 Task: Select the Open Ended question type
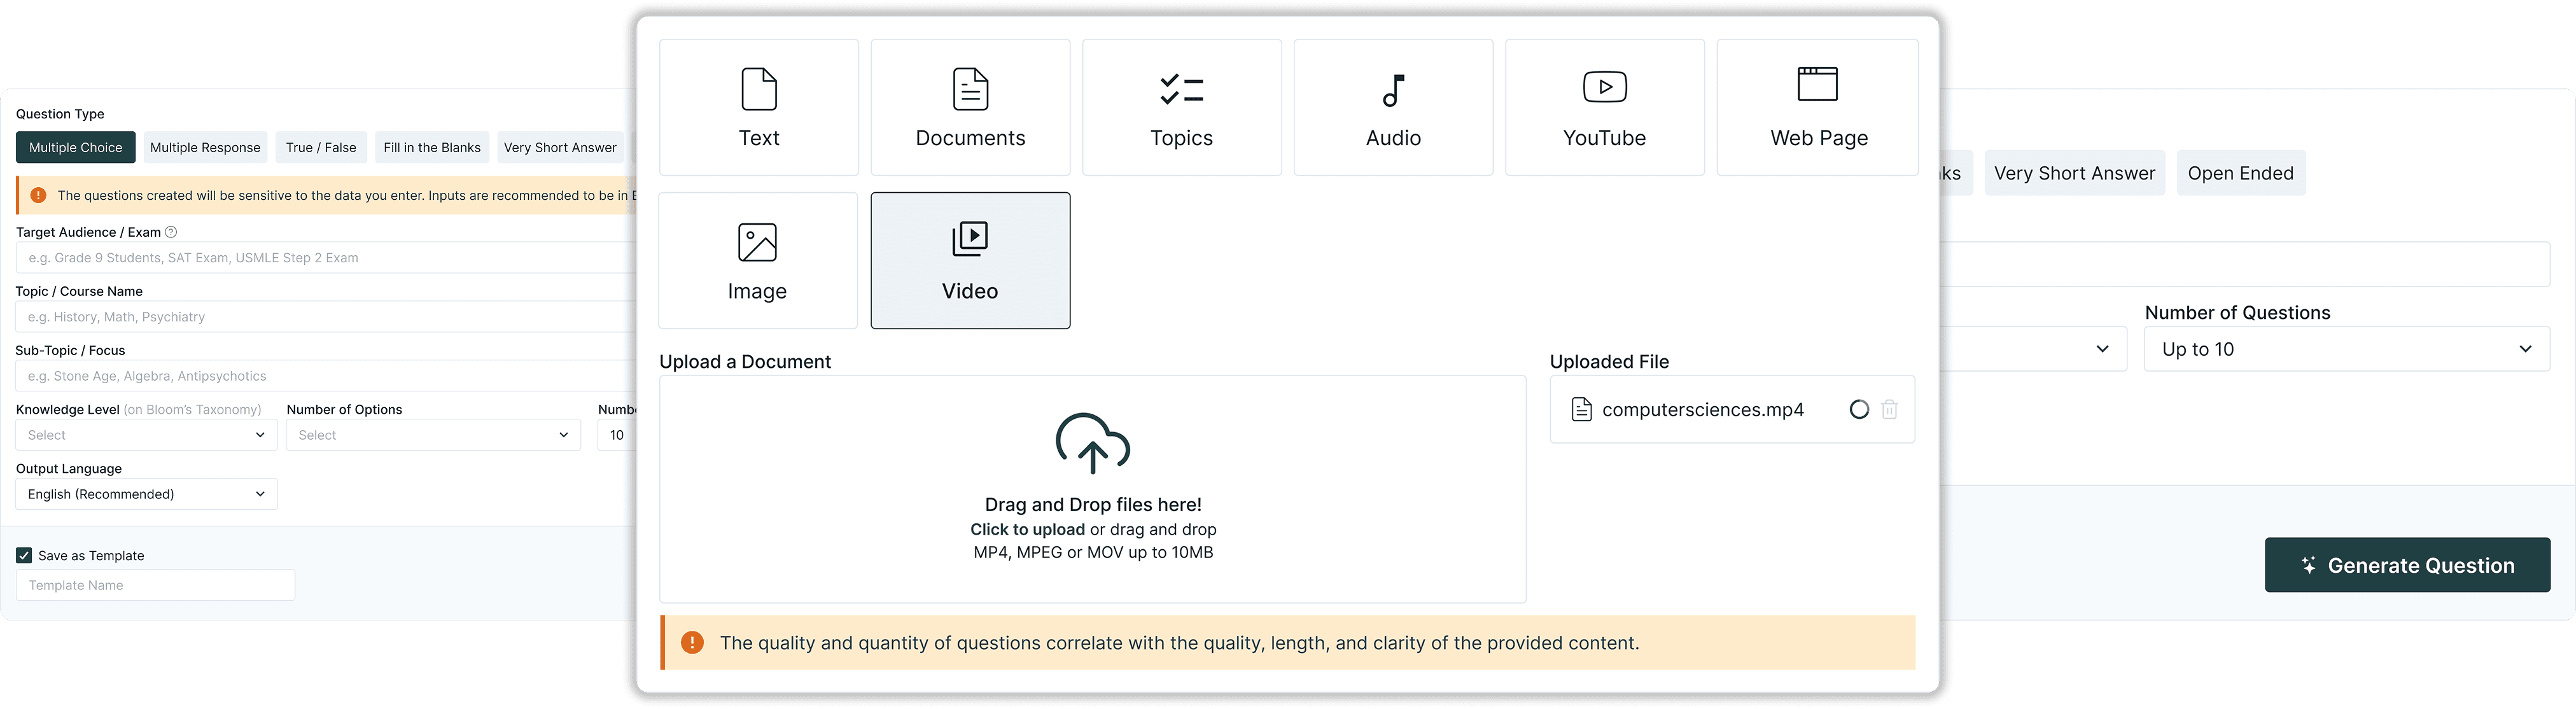tap(2240, 172)
